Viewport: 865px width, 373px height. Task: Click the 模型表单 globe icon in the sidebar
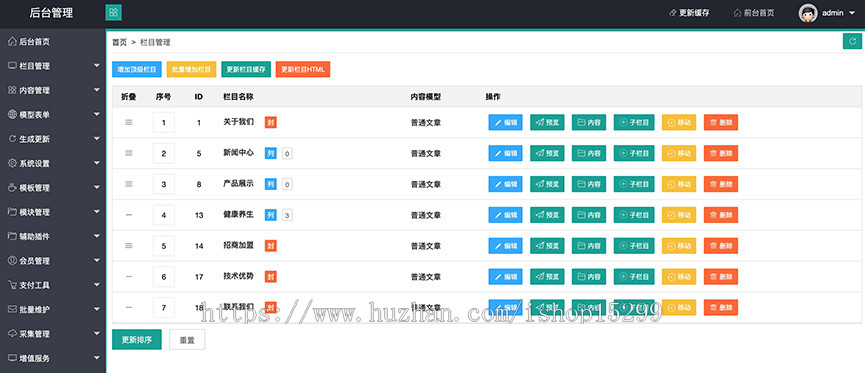coord(12,114)
